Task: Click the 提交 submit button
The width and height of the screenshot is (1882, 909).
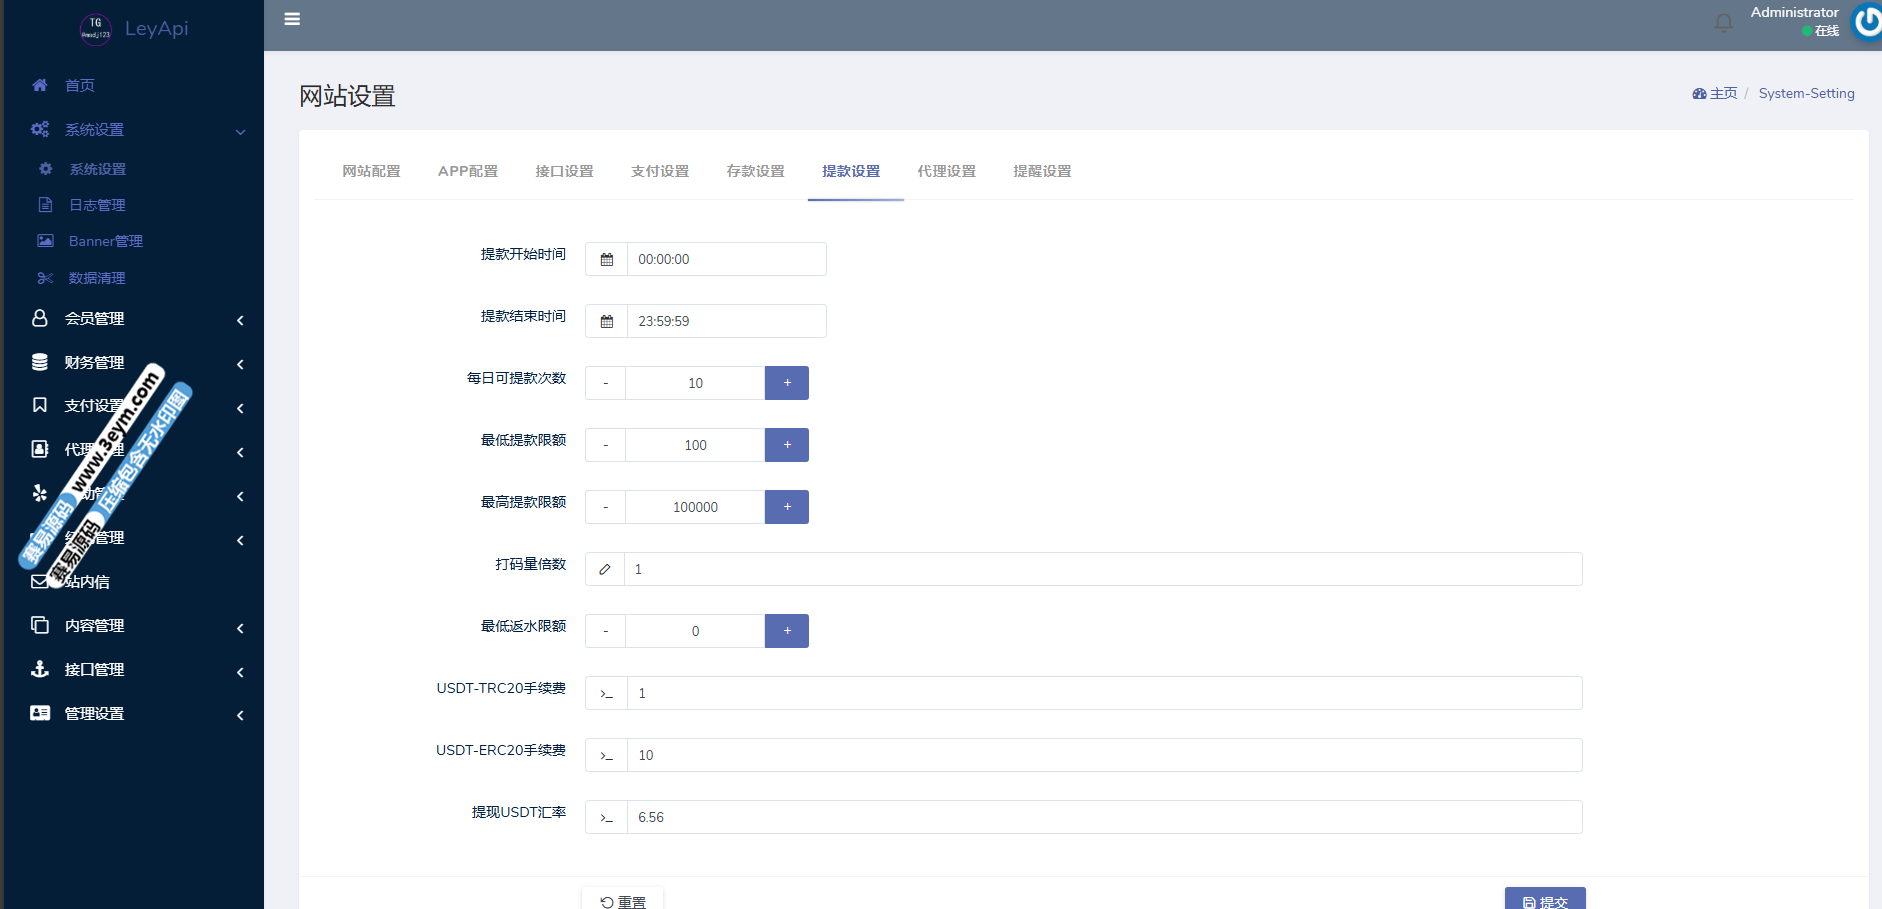Action: 1545,899
